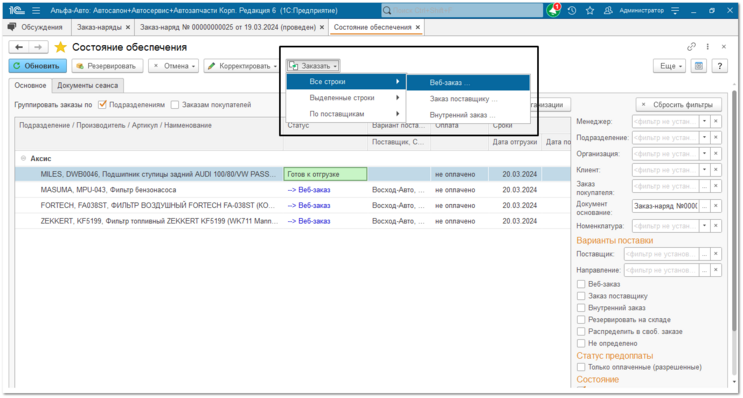
Task: Open the help question mark button
Action: (x=720, y=66)
